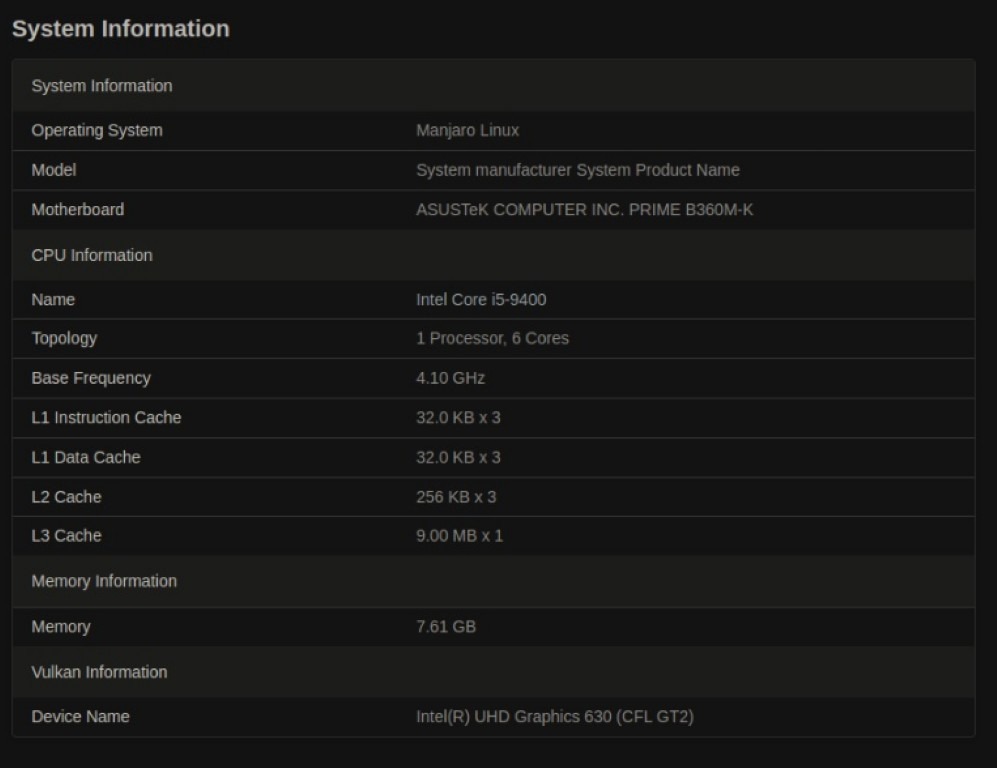
Task: Select the L1 Data Cache label
Action: pyautogui.click(x=86, y=457)
